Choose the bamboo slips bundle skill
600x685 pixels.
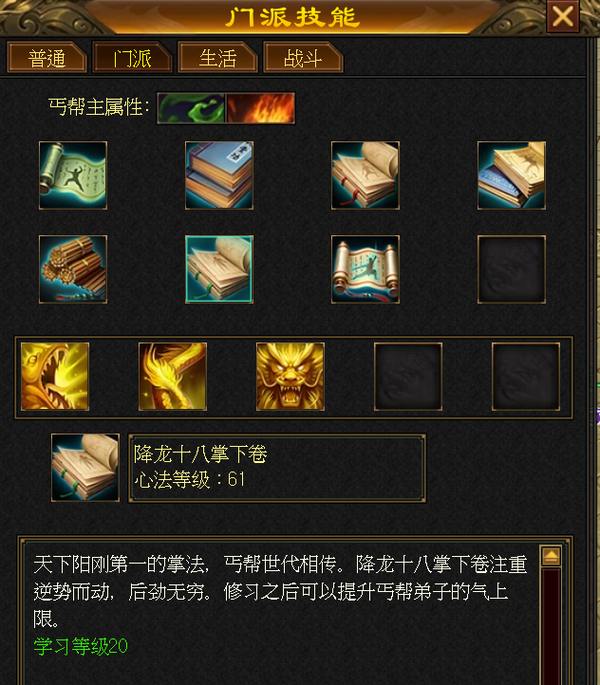click(73, 269)
